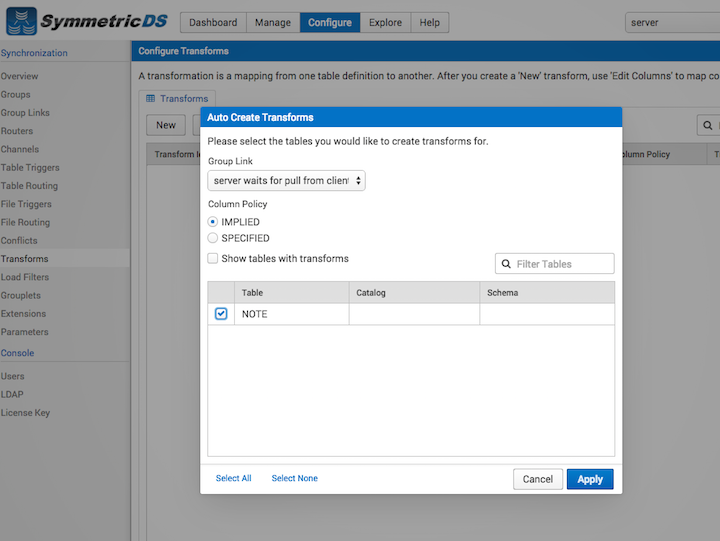Open File Triggers in the sidebar

click(26, 204)
